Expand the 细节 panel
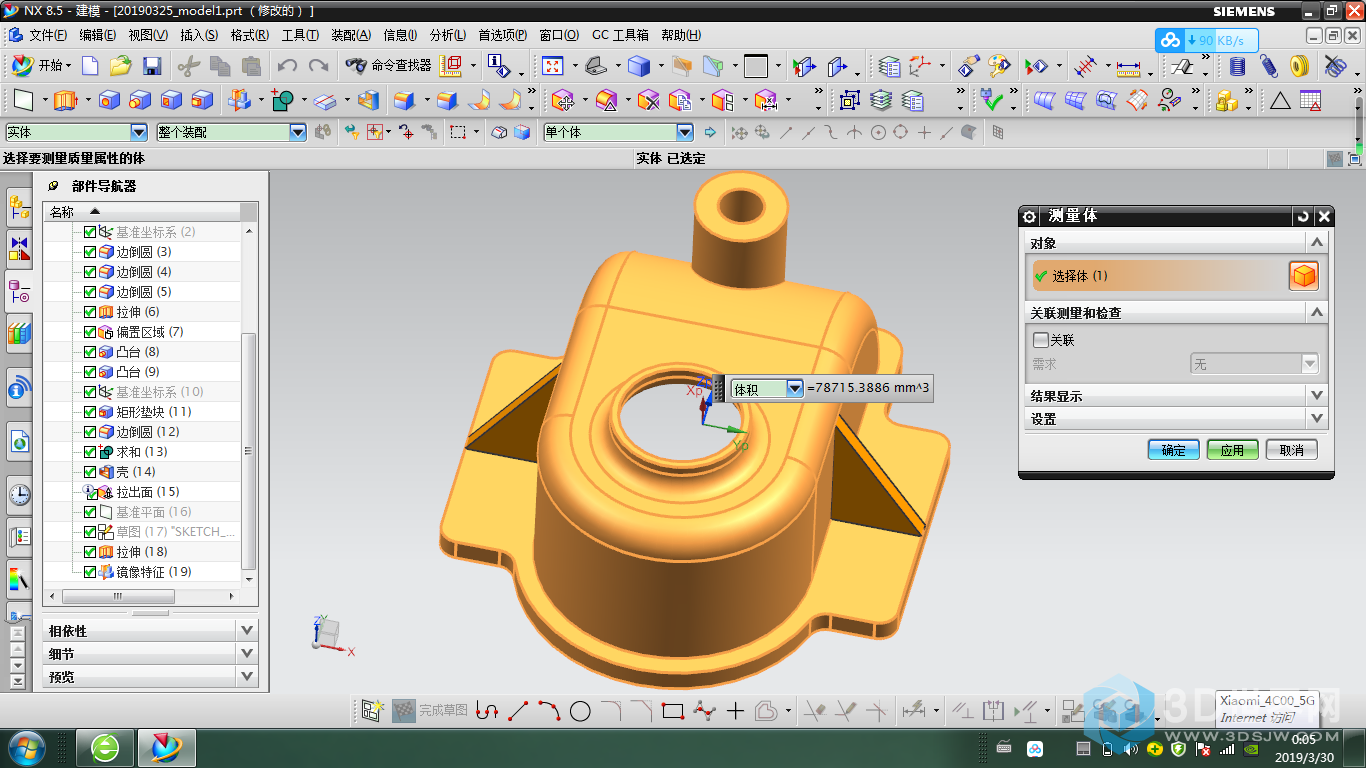This screenshot has height=768, width=1366. (x=248, y=654)
